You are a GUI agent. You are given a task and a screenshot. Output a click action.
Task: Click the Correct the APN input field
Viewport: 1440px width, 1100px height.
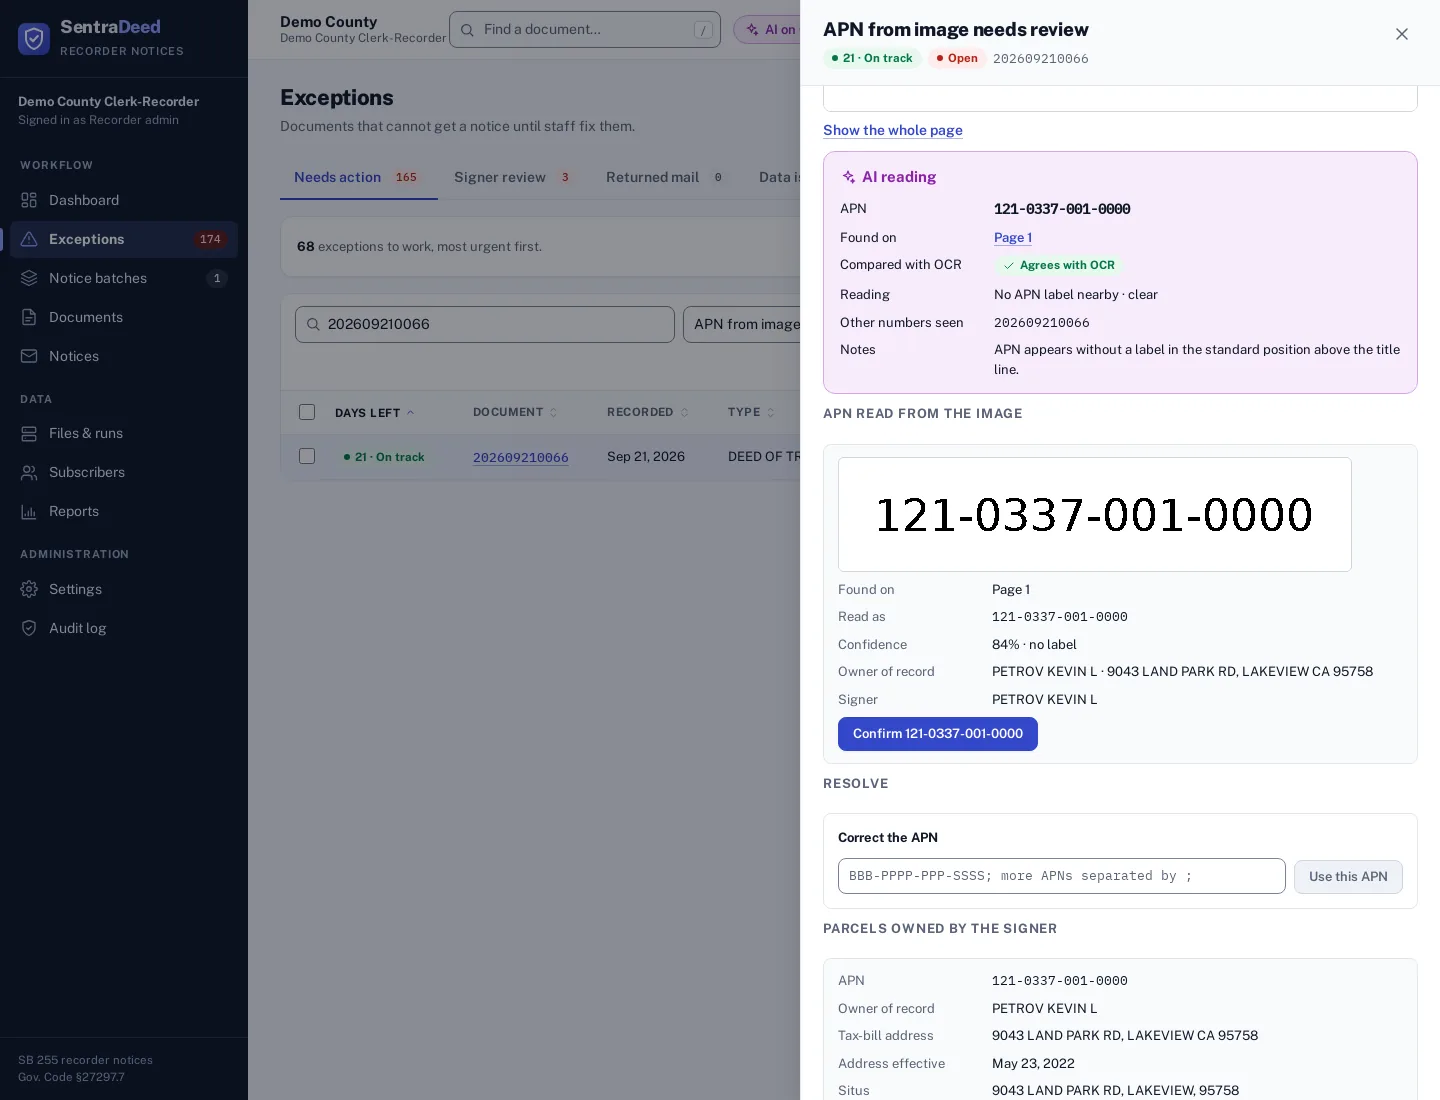coord(1062,876)
